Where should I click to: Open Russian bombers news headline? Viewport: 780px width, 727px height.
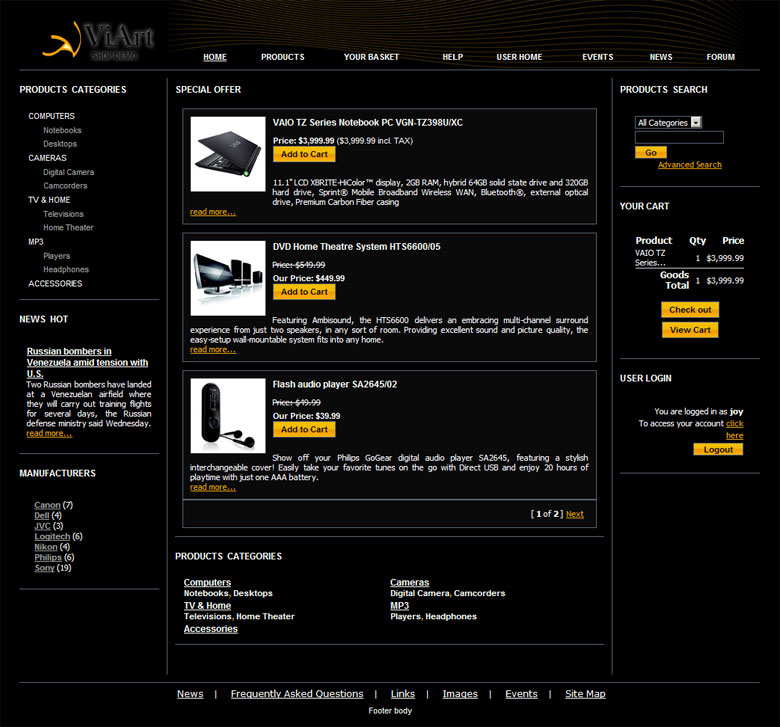tap(87, 362)
